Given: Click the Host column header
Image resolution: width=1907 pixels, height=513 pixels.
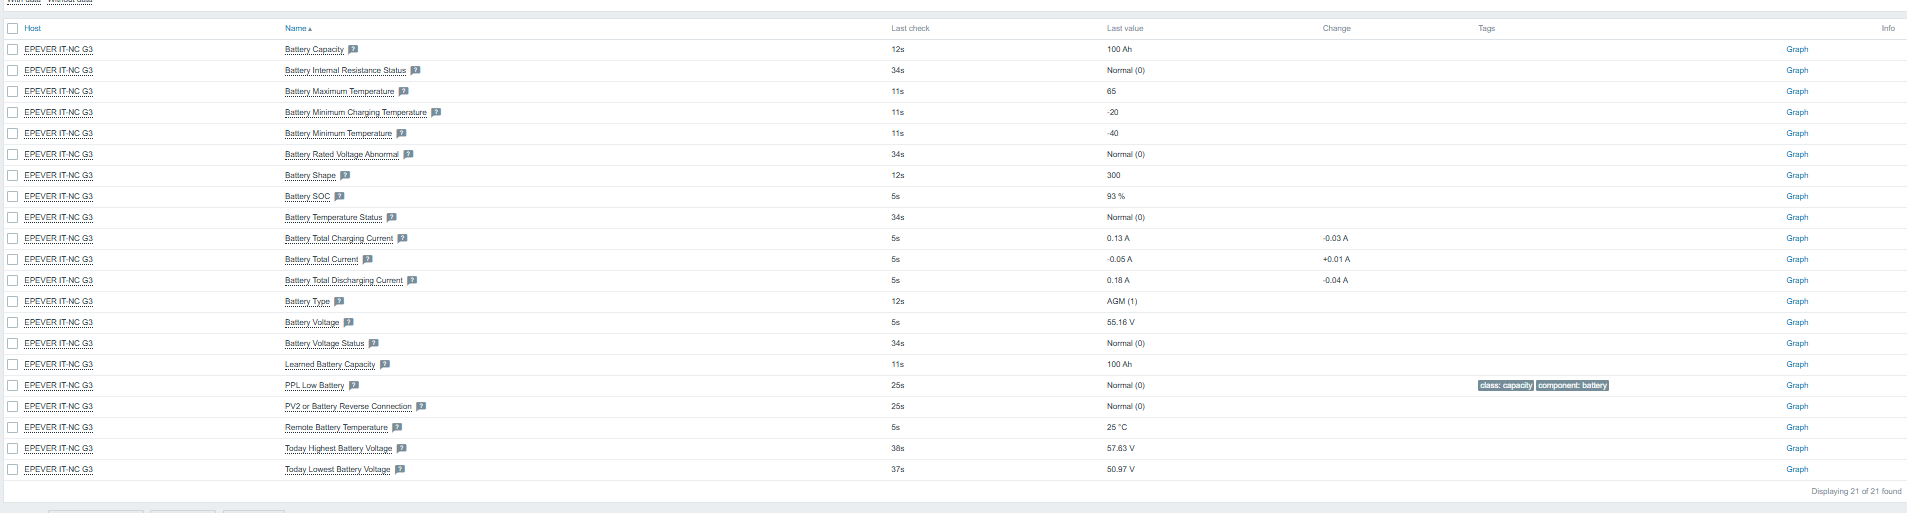Looking at the screenshot, I should (x=33, y=28).
